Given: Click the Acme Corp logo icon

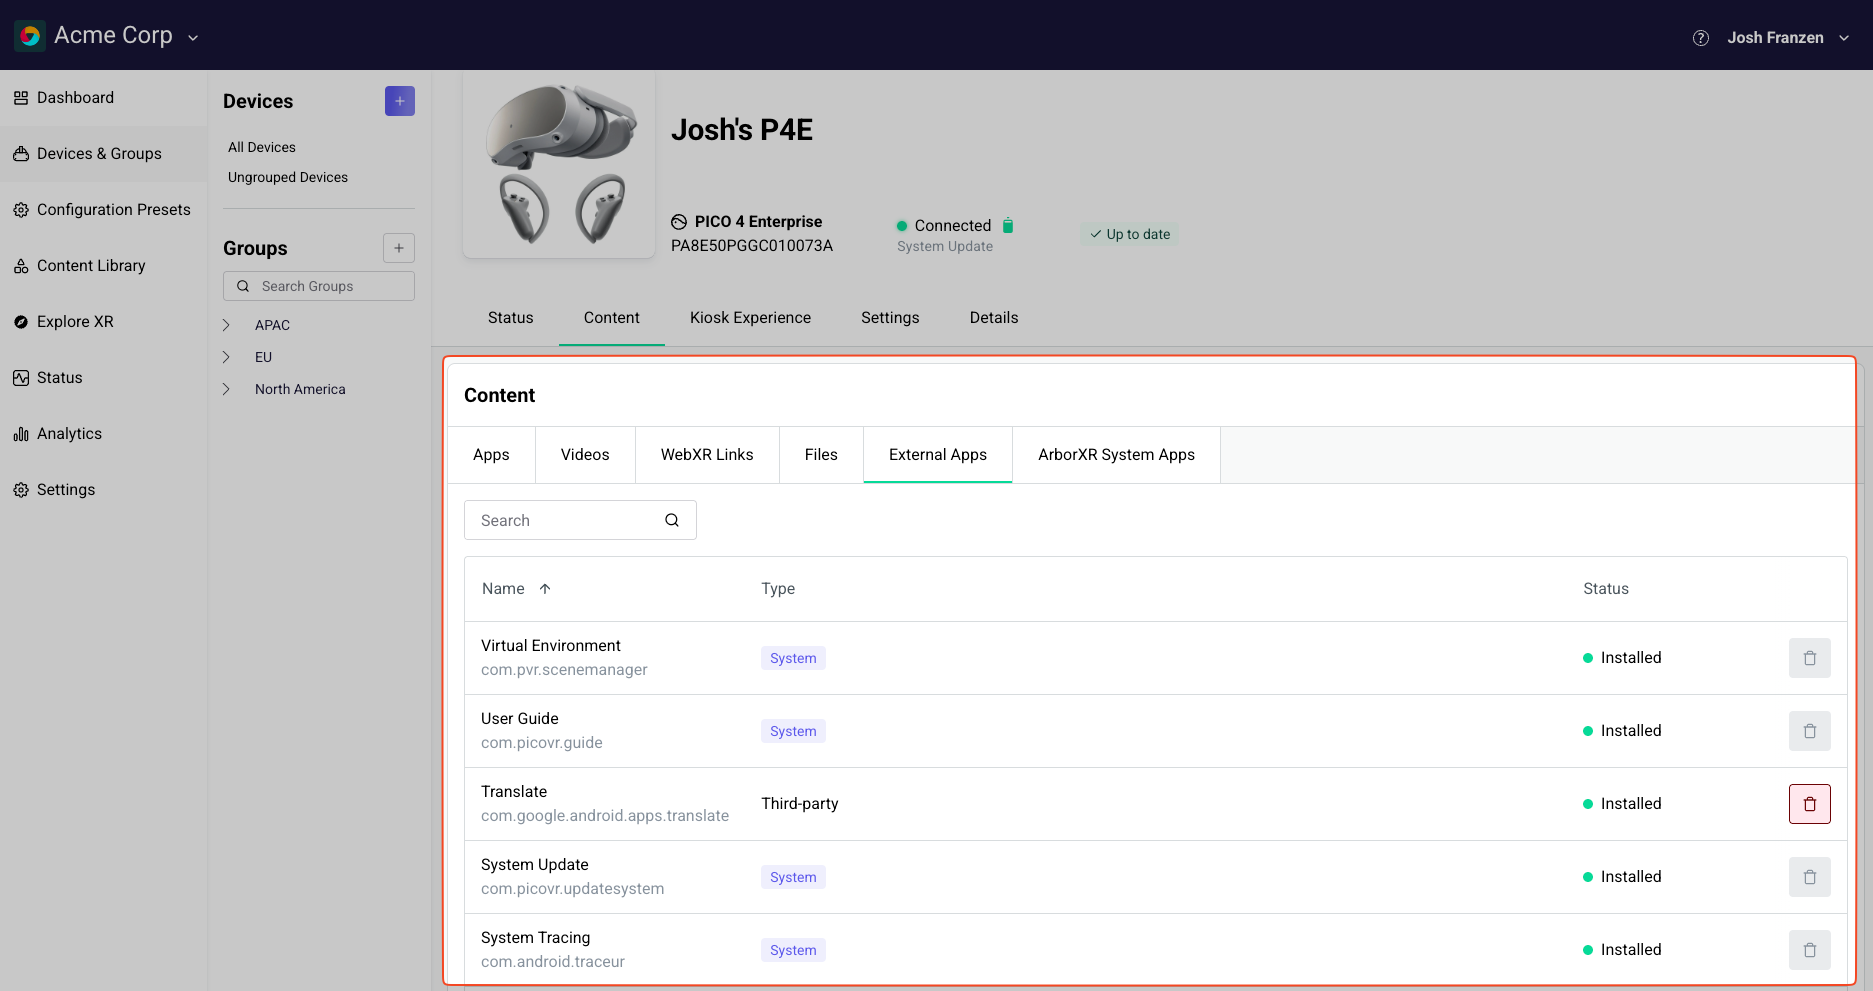Looking at the screenshot, I should click(30, 36).
